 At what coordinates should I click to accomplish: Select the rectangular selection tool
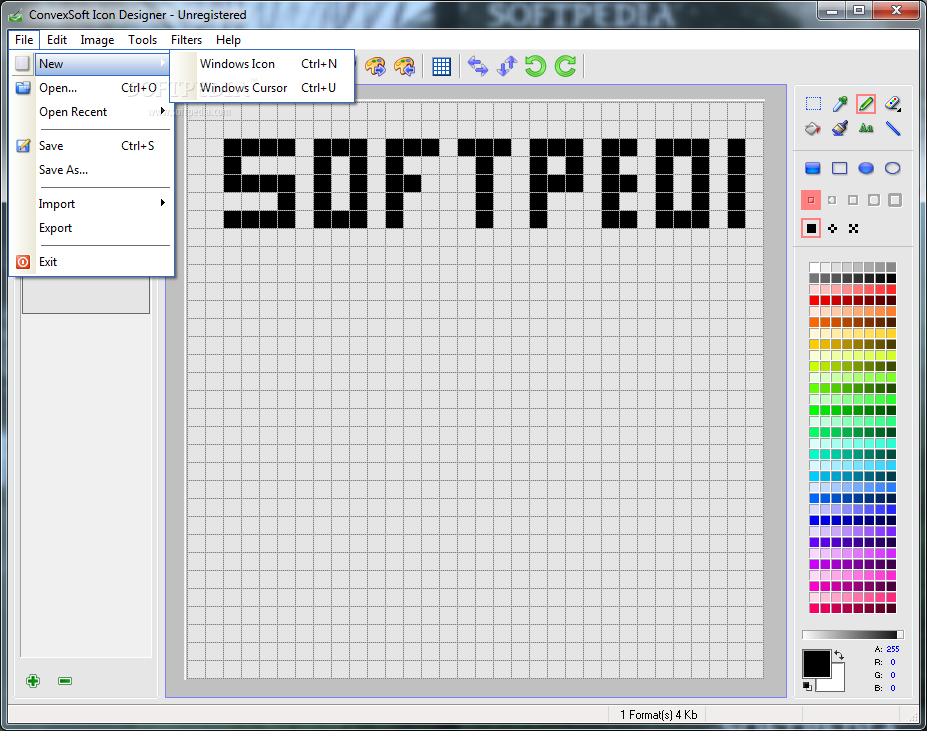click(x=813, y=104)
